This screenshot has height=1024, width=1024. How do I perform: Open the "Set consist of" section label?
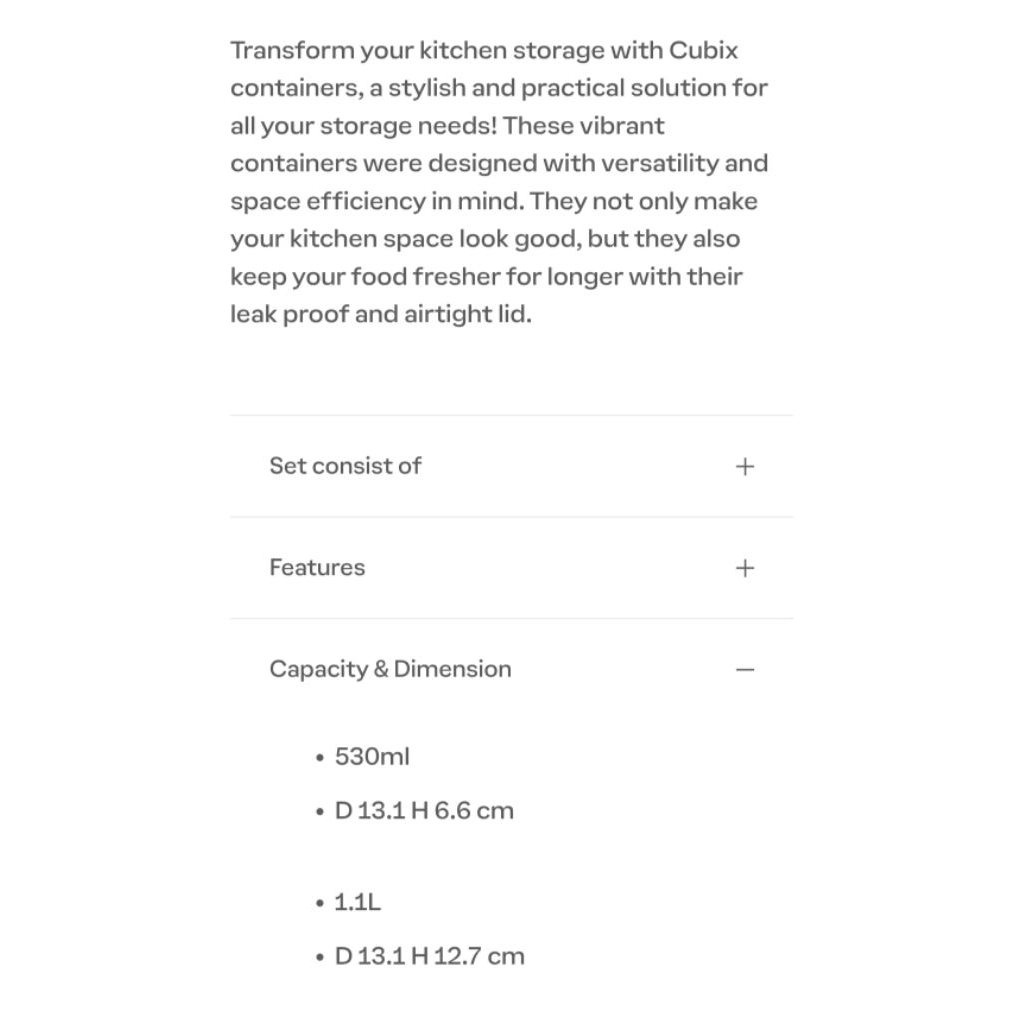click(x=345, y=466)
